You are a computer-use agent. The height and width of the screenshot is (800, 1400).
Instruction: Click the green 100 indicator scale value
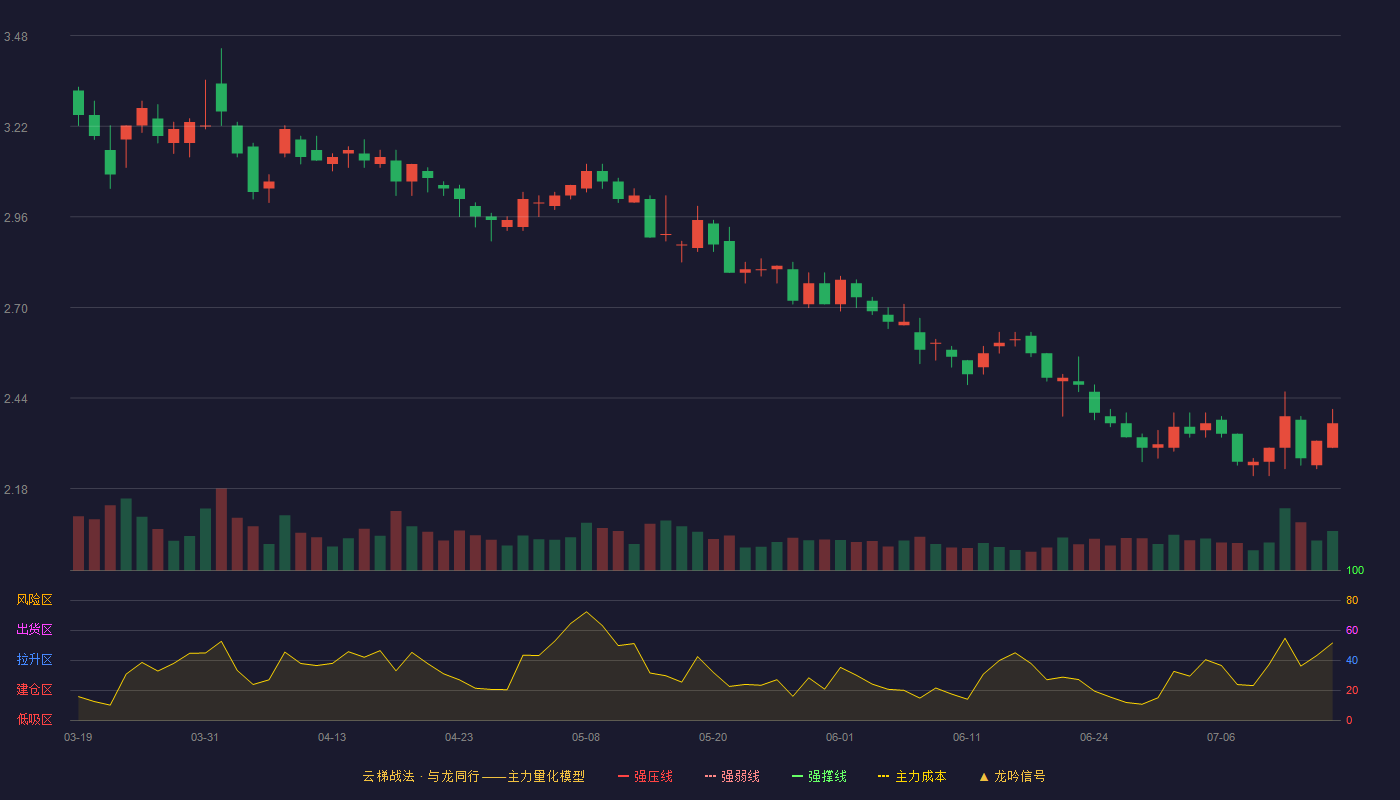point(1355,571)
